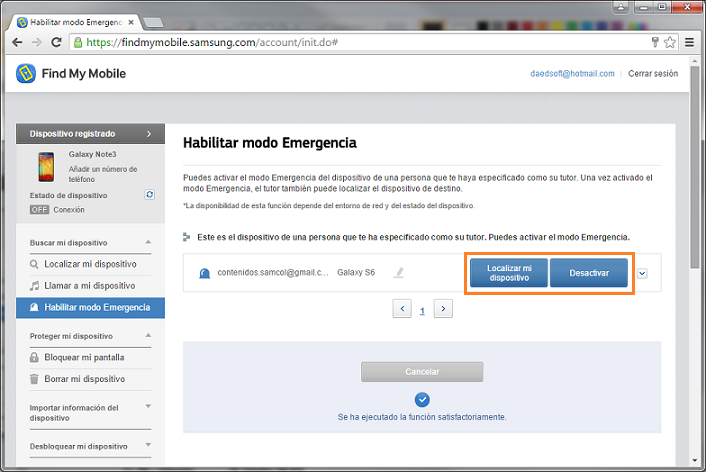706x472 pixels.
Task: Collapse the Proteger mi dispositivo section
Action: coord(148,336)
